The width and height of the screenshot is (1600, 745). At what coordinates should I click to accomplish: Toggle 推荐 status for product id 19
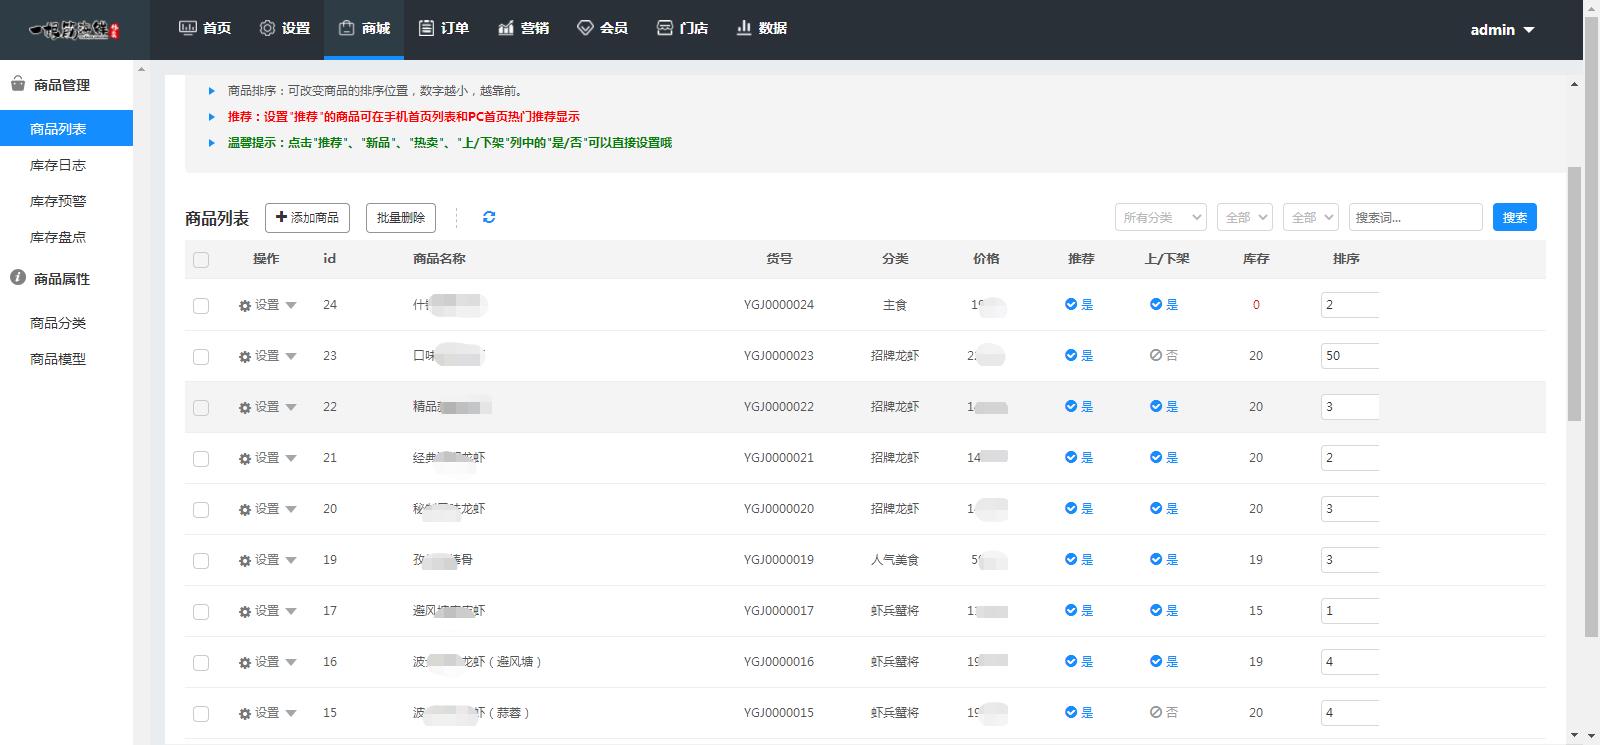point(1079,560)
